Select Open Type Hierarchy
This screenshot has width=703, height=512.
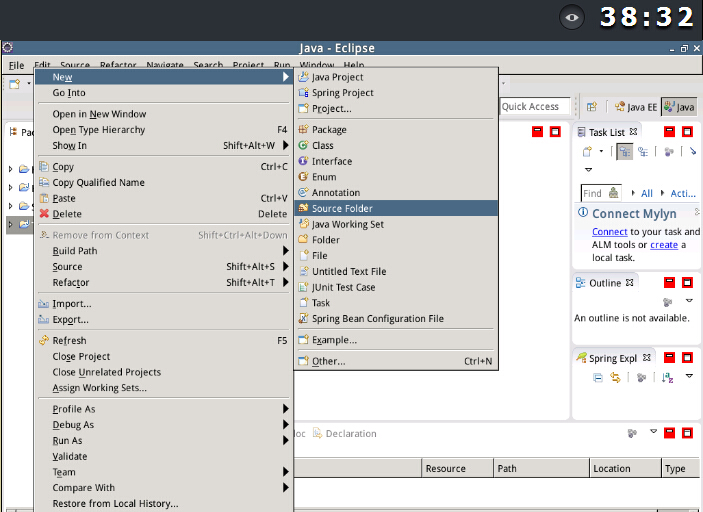click(x=164, y=130)
